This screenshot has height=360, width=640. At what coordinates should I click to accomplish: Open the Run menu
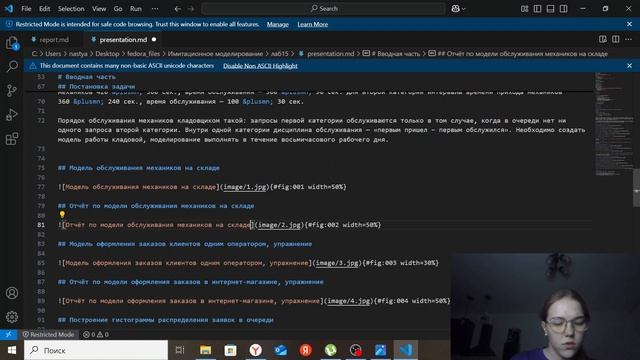pyautogui.click(x=136, y=9)
